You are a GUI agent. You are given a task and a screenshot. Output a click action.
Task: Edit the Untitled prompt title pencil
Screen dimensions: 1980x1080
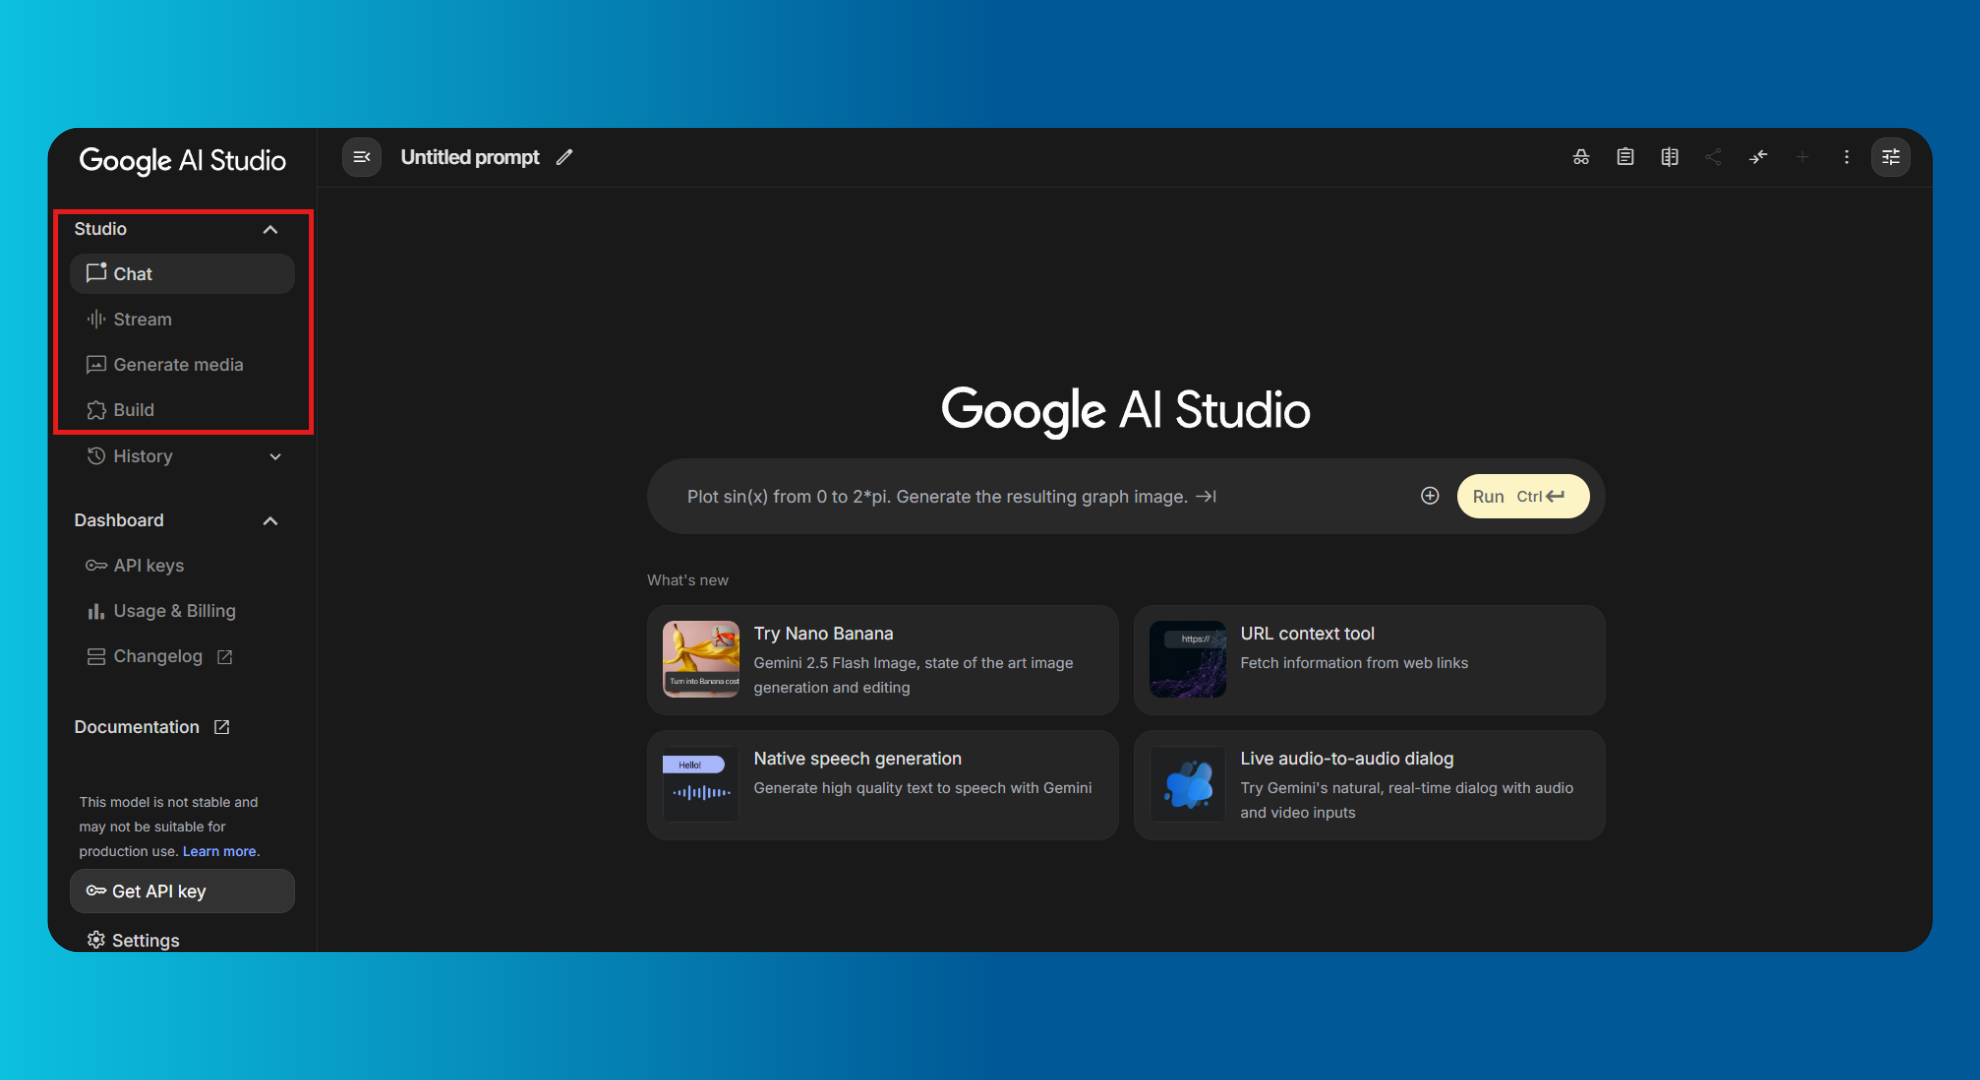565,157
